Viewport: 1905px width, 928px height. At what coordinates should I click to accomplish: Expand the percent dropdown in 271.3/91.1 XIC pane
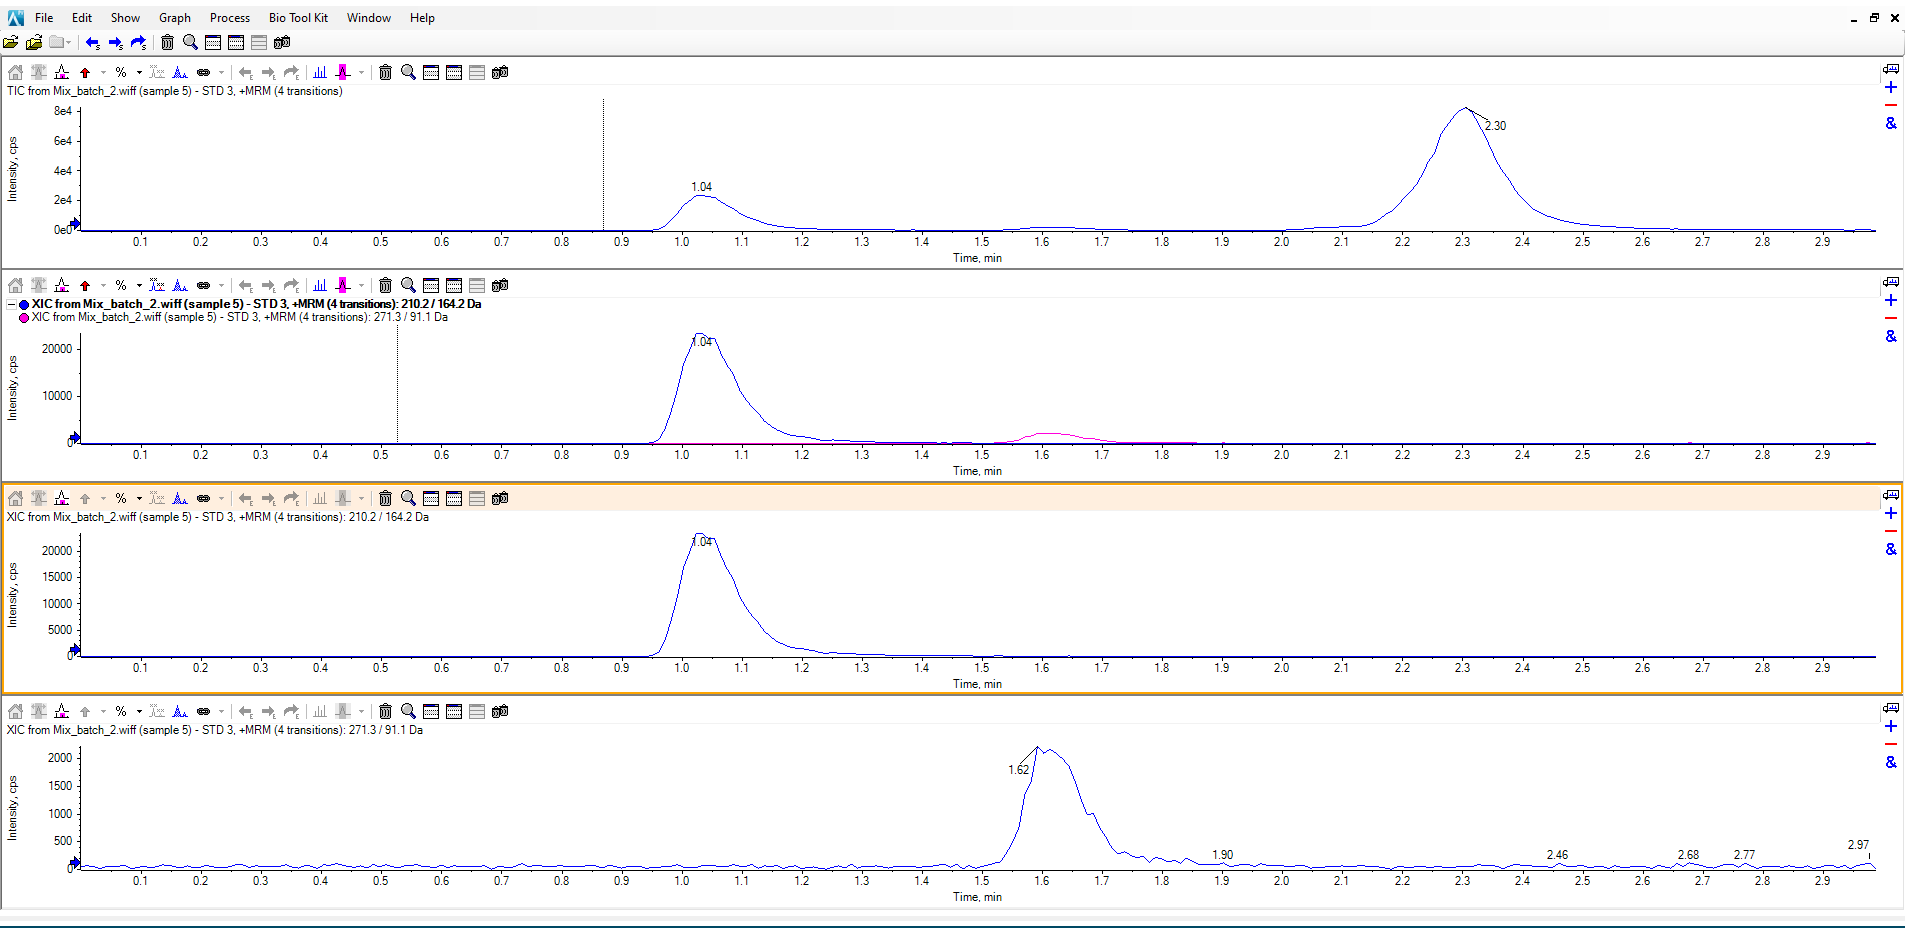pyautogui.click(x=139, y=711)
